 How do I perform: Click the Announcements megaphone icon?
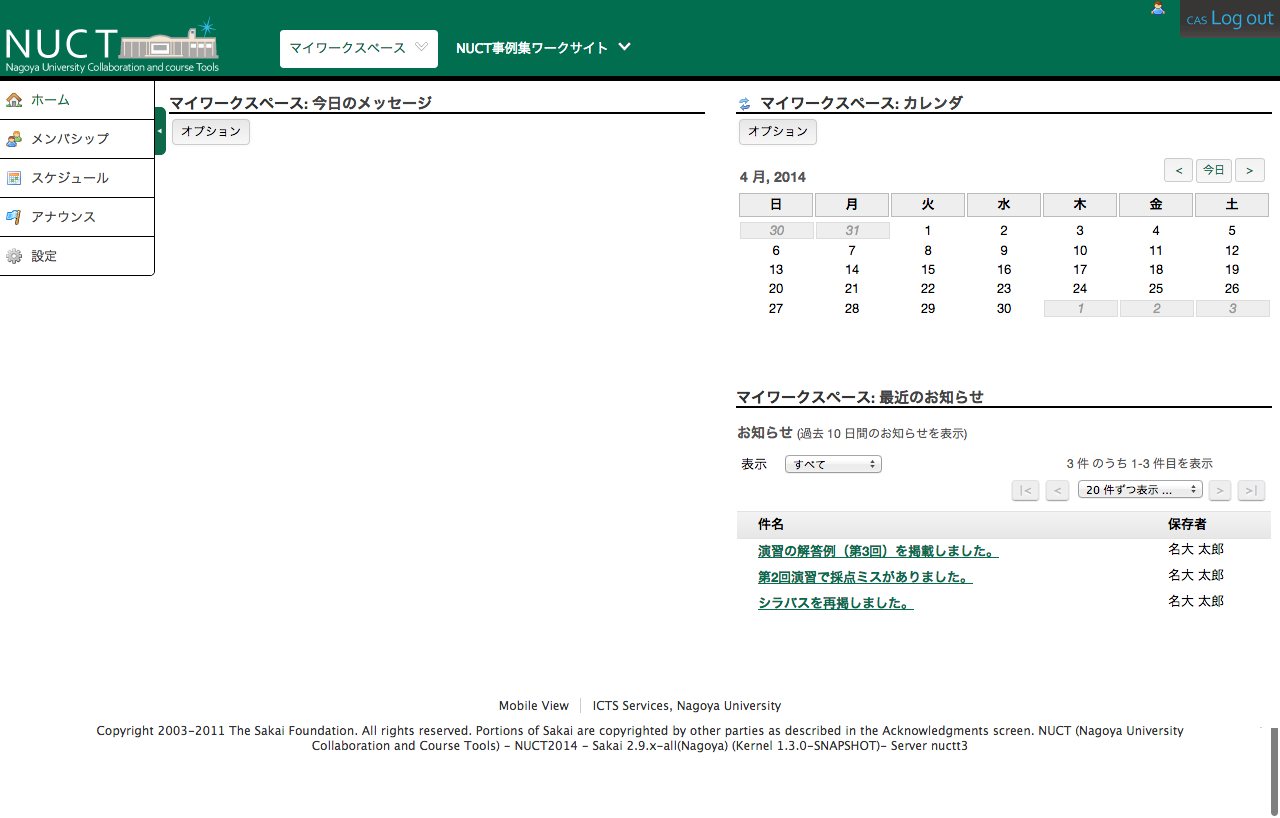tap(14, 217)
